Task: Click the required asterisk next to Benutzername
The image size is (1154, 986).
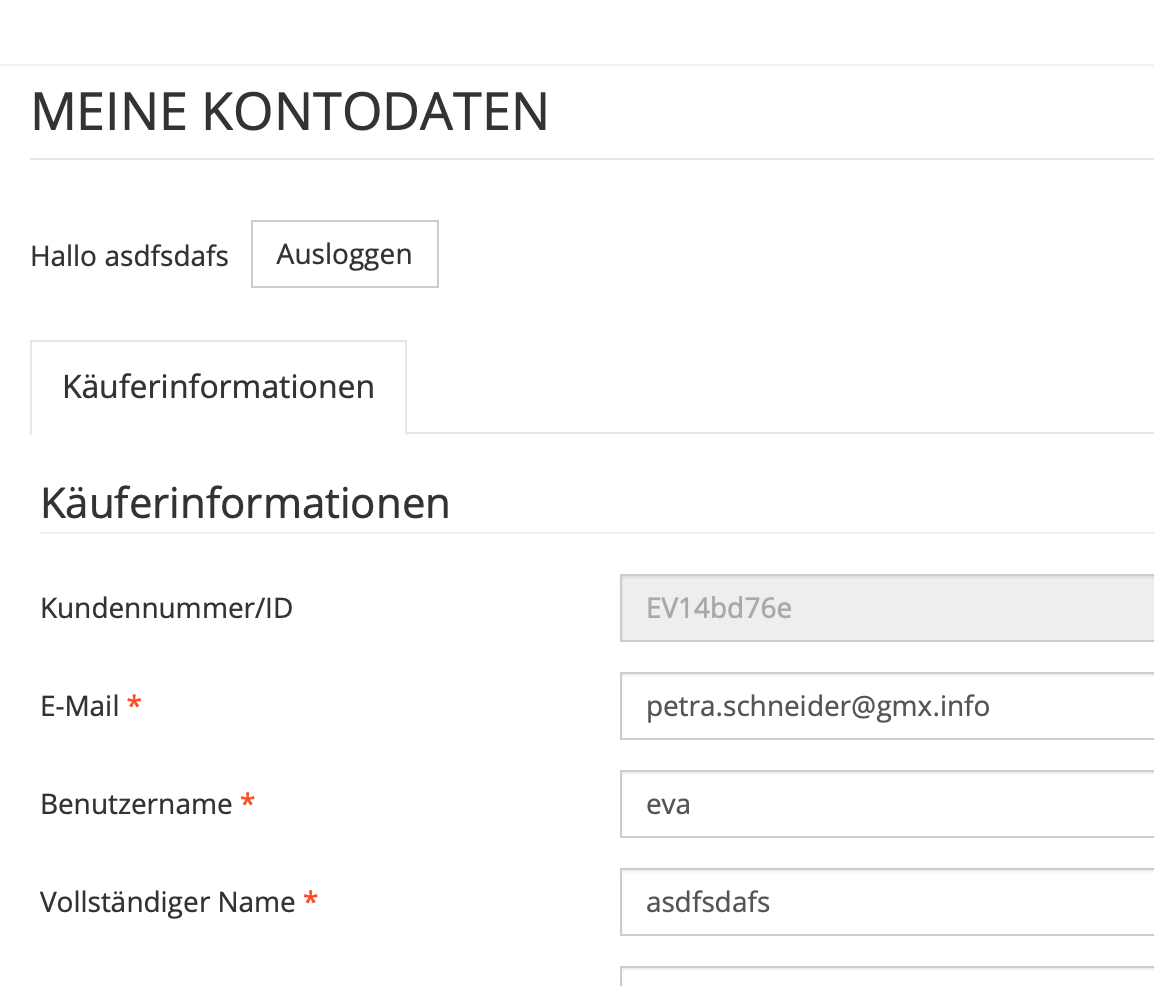Action: click(247, 803)
